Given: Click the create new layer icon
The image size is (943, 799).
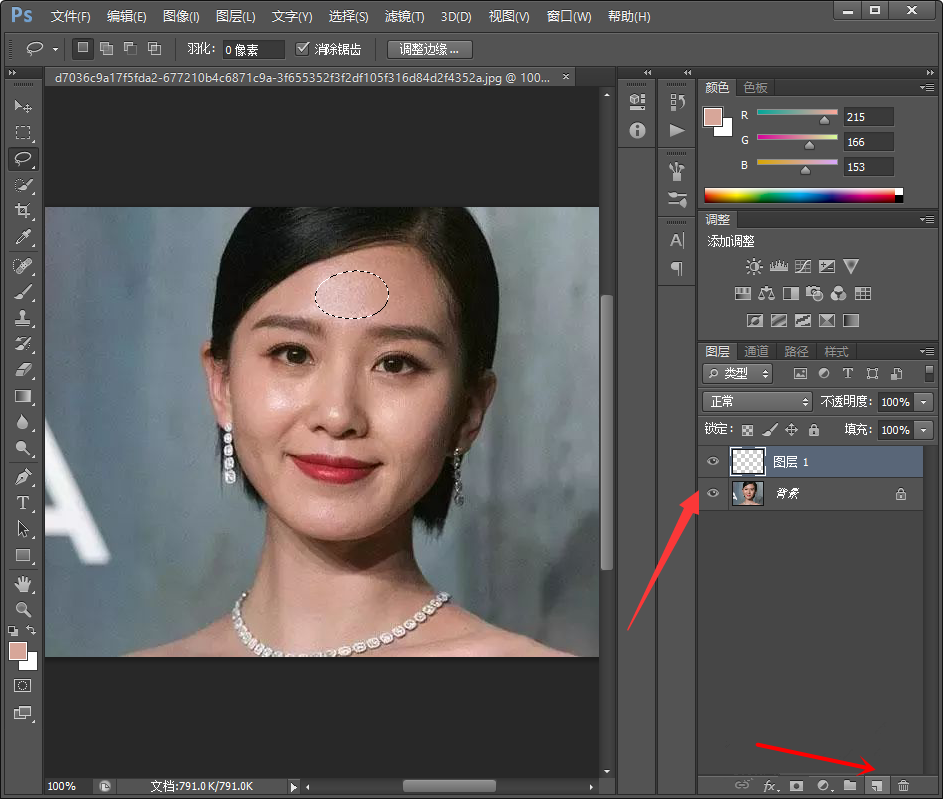Looking at the screenshot, I should (876, 787).
